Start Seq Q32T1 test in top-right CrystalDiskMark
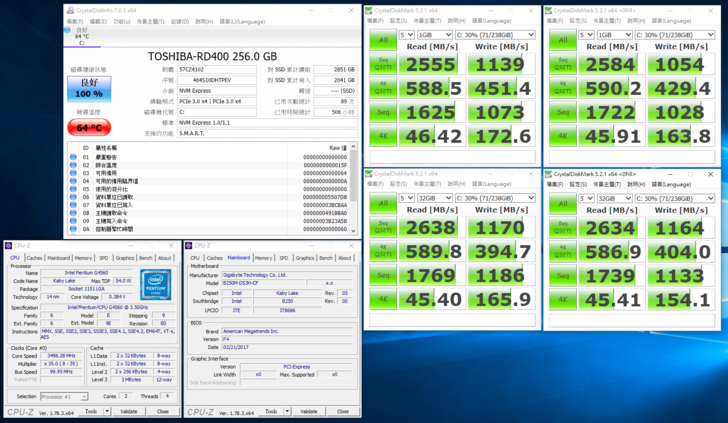This screenshot has width=728, height=423. [x=561, y=66]
